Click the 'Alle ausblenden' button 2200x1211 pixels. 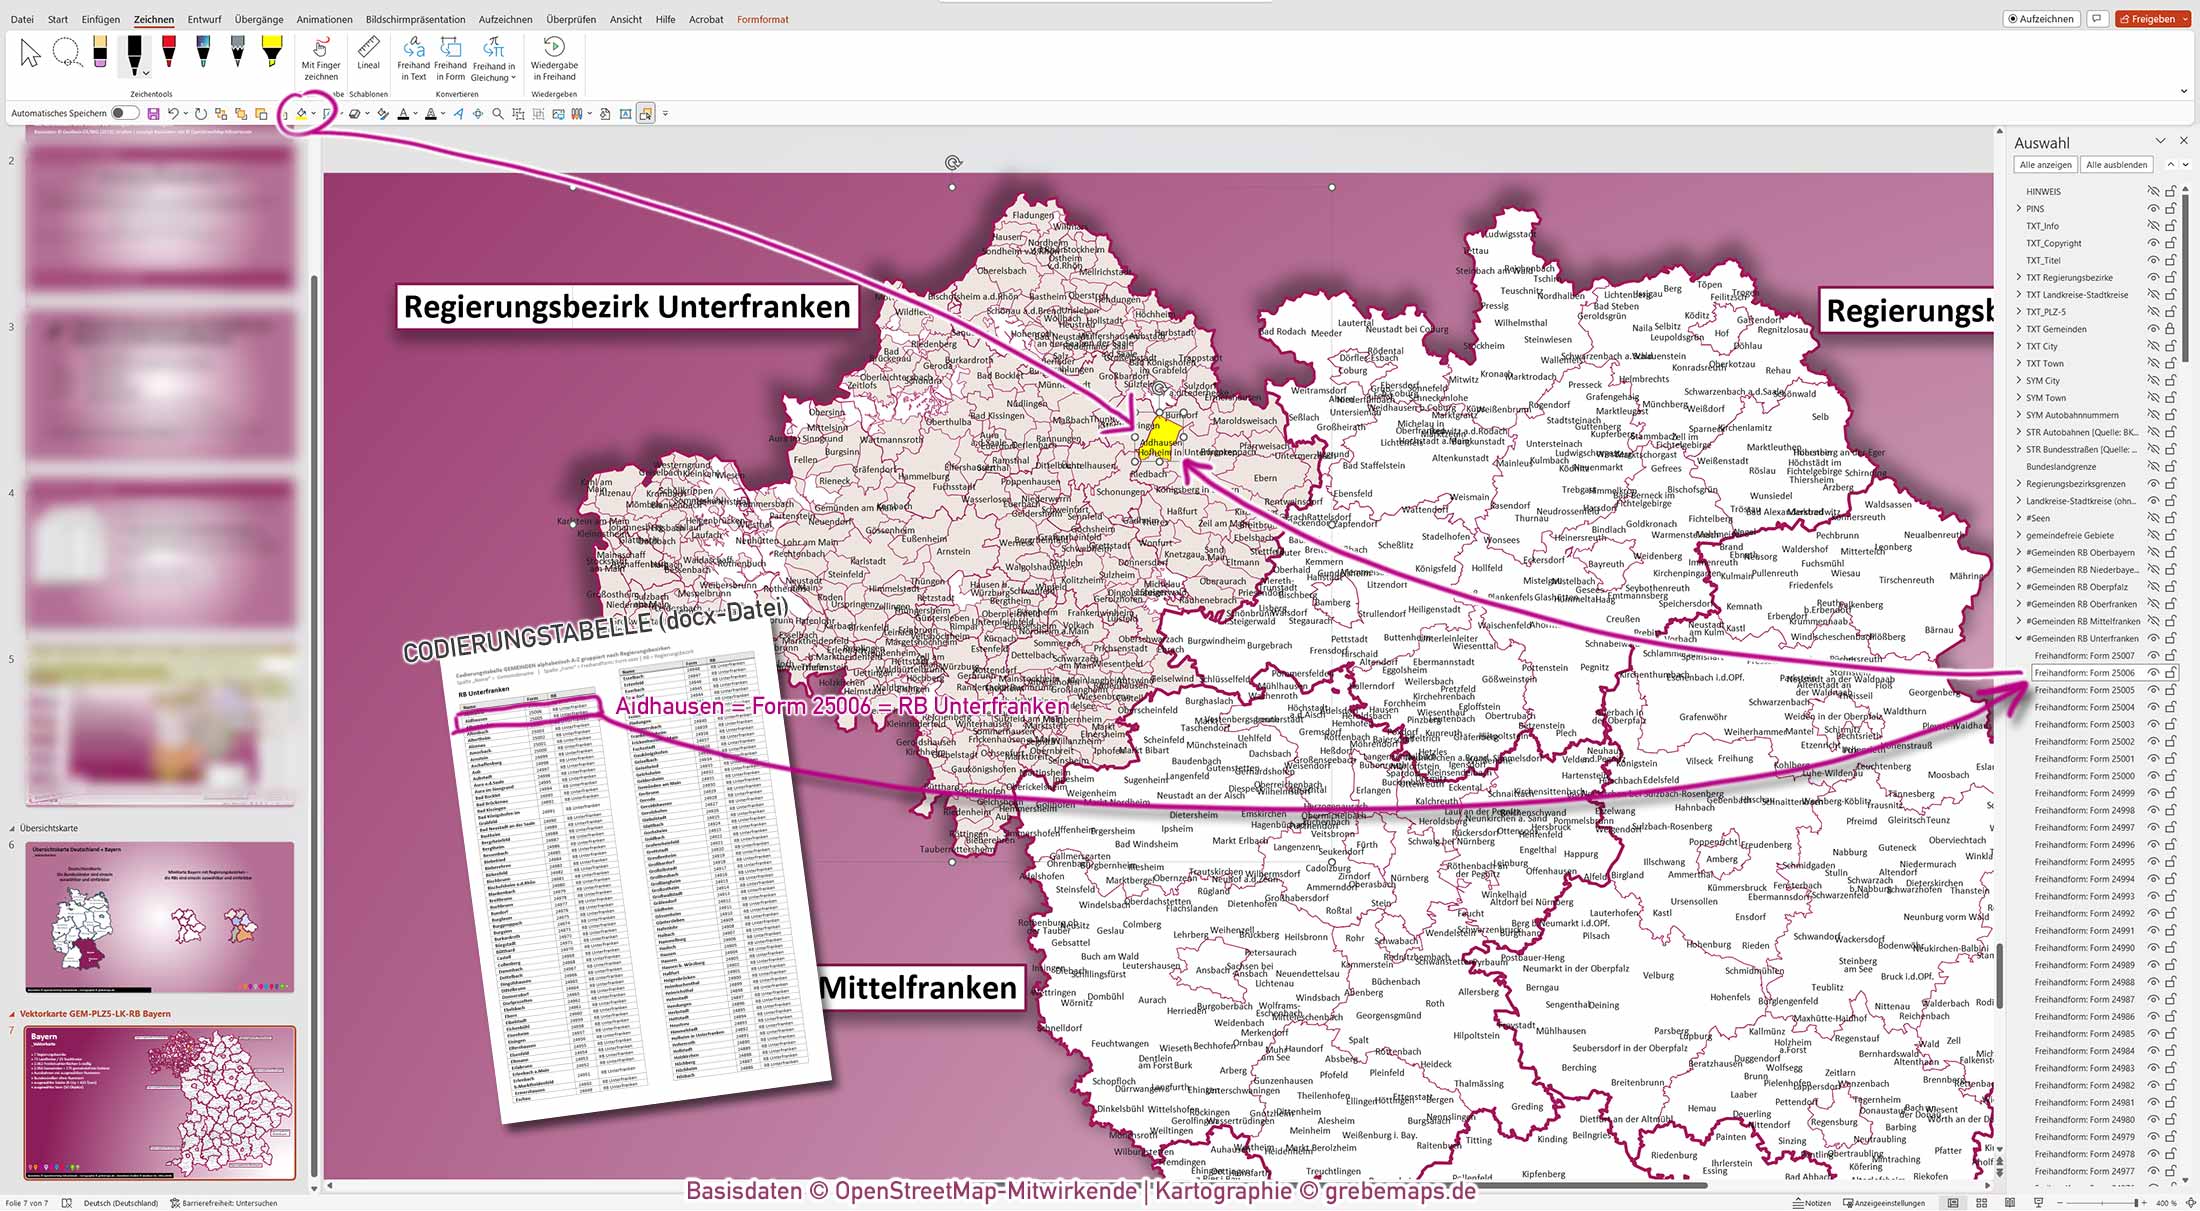[x=2117, y=165]
